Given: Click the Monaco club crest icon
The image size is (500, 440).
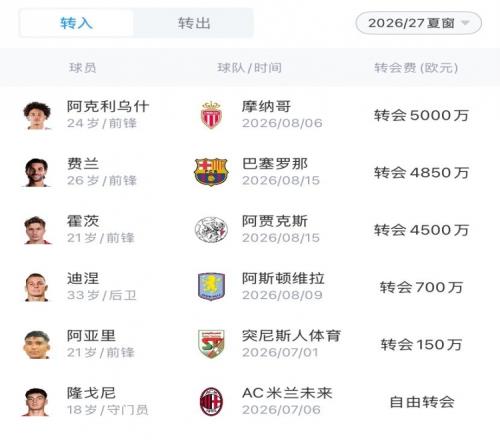Looking at the screenshot, I should [211, 115].
